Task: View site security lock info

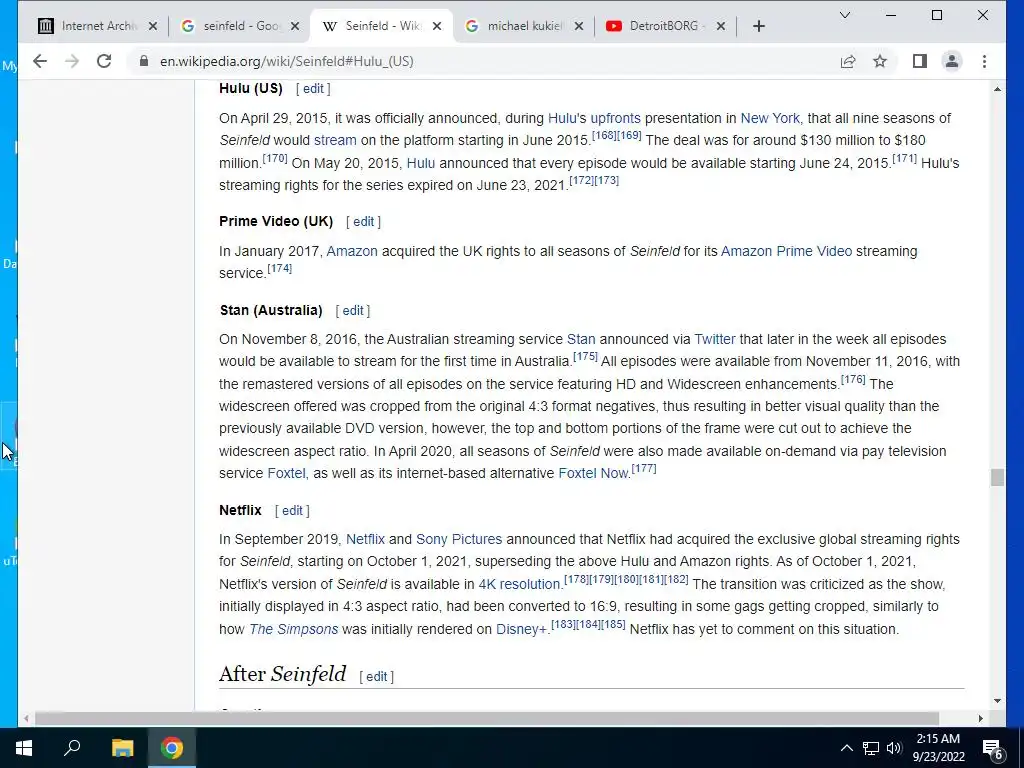Action: tap(144, 61)
